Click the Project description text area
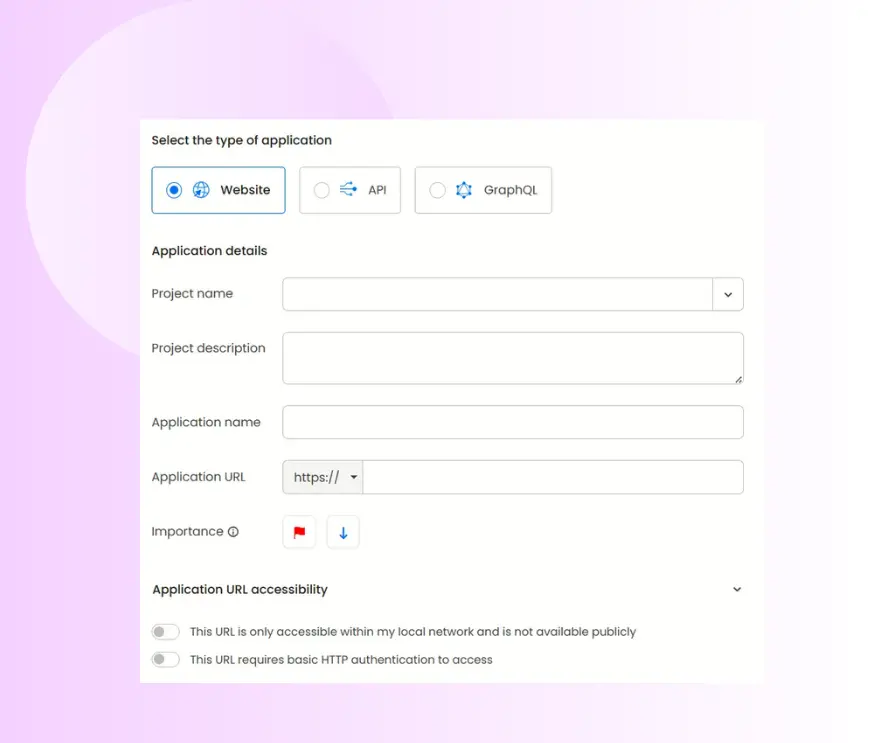885x743 pixels. (x=512, y=357)
